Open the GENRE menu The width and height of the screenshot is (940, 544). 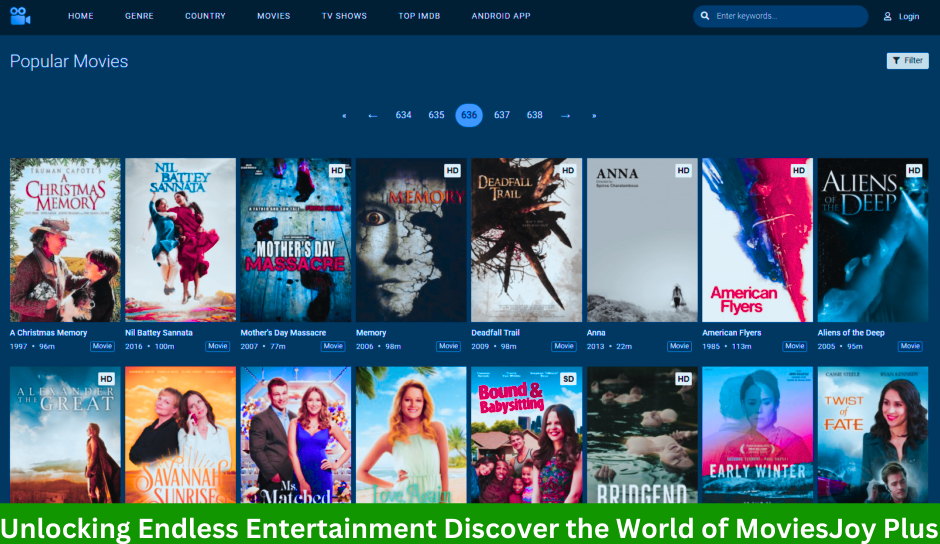click(139, 16)
